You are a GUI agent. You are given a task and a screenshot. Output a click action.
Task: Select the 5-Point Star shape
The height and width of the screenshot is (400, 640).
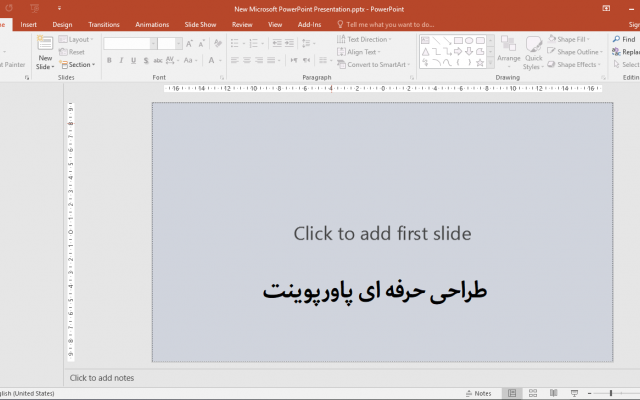[x=480, y=62]
